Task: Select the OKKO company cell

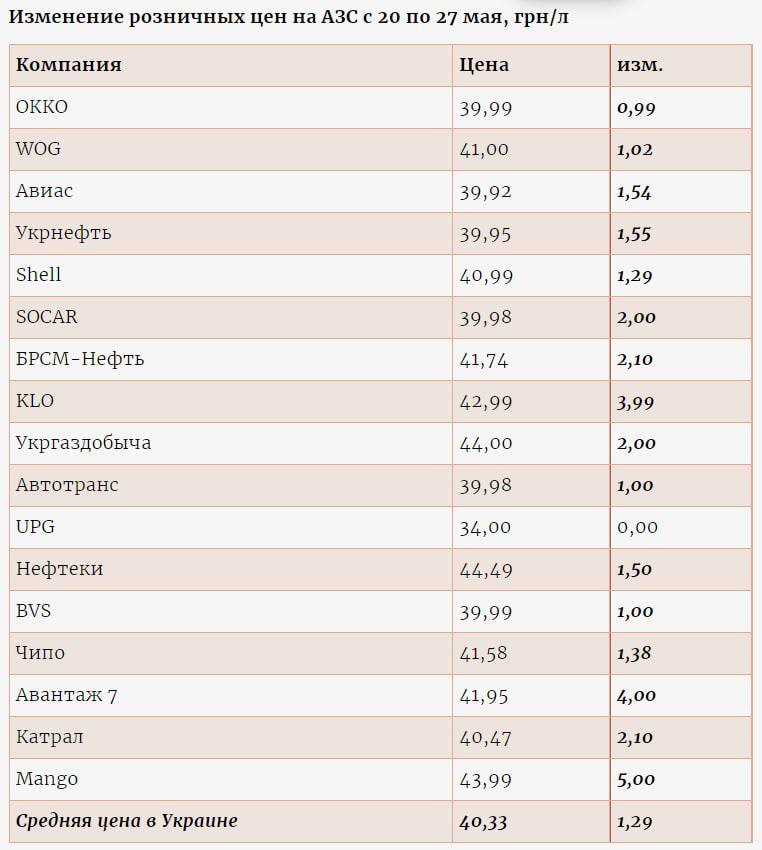Action: [42, 107]
